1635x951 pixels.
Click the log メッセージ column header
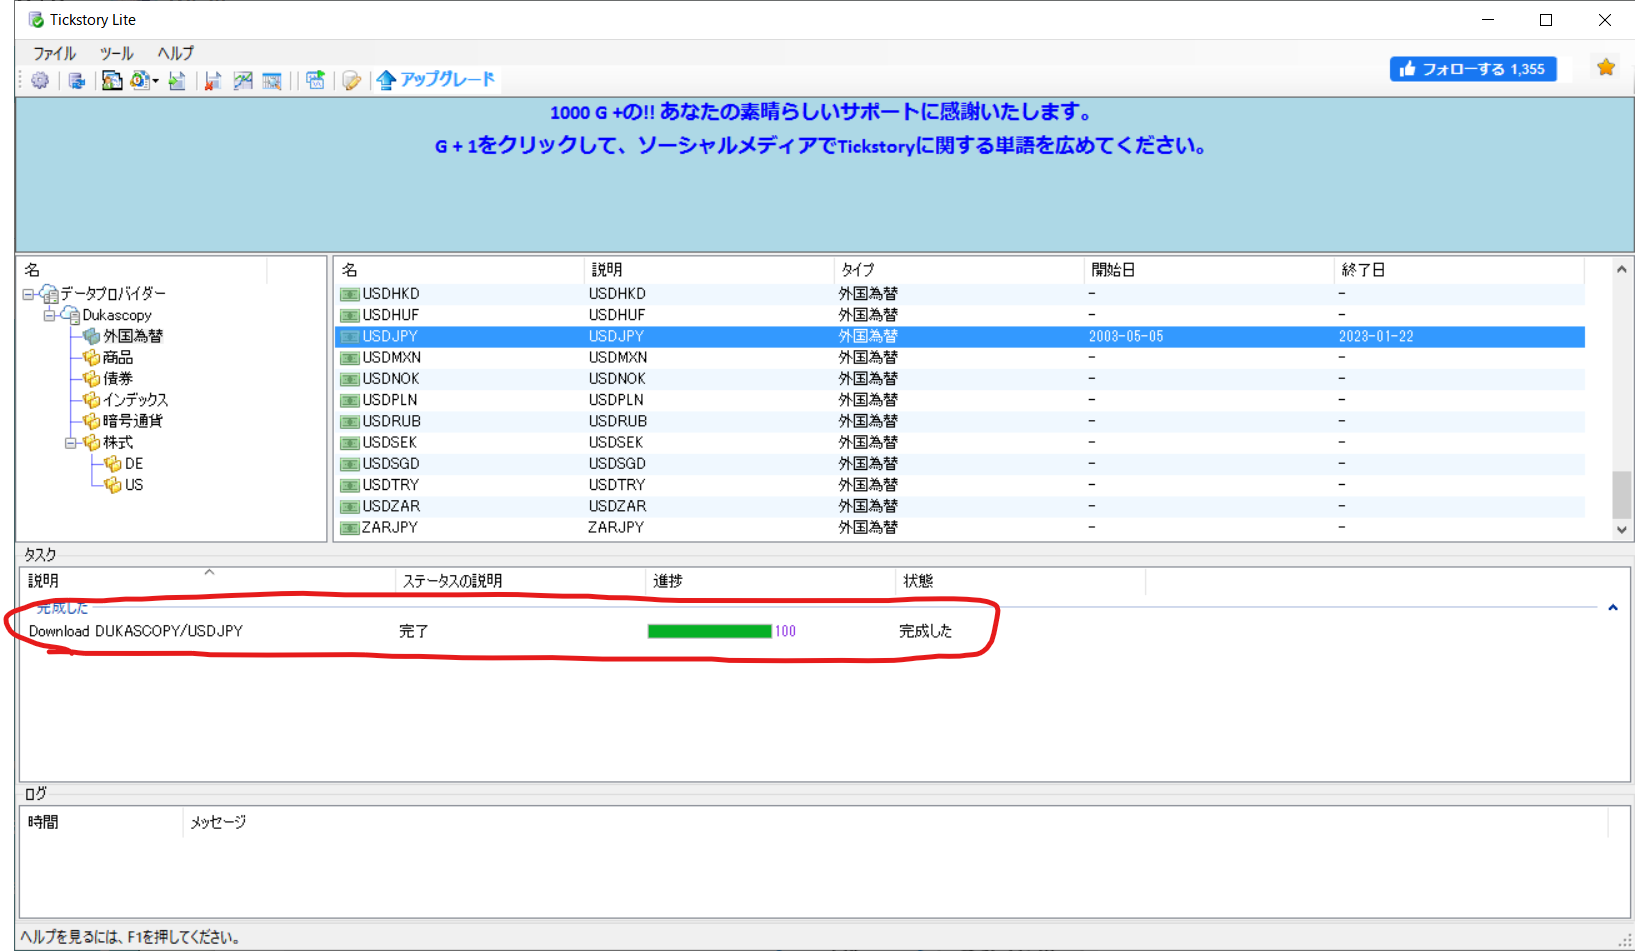tap(895, 822)
